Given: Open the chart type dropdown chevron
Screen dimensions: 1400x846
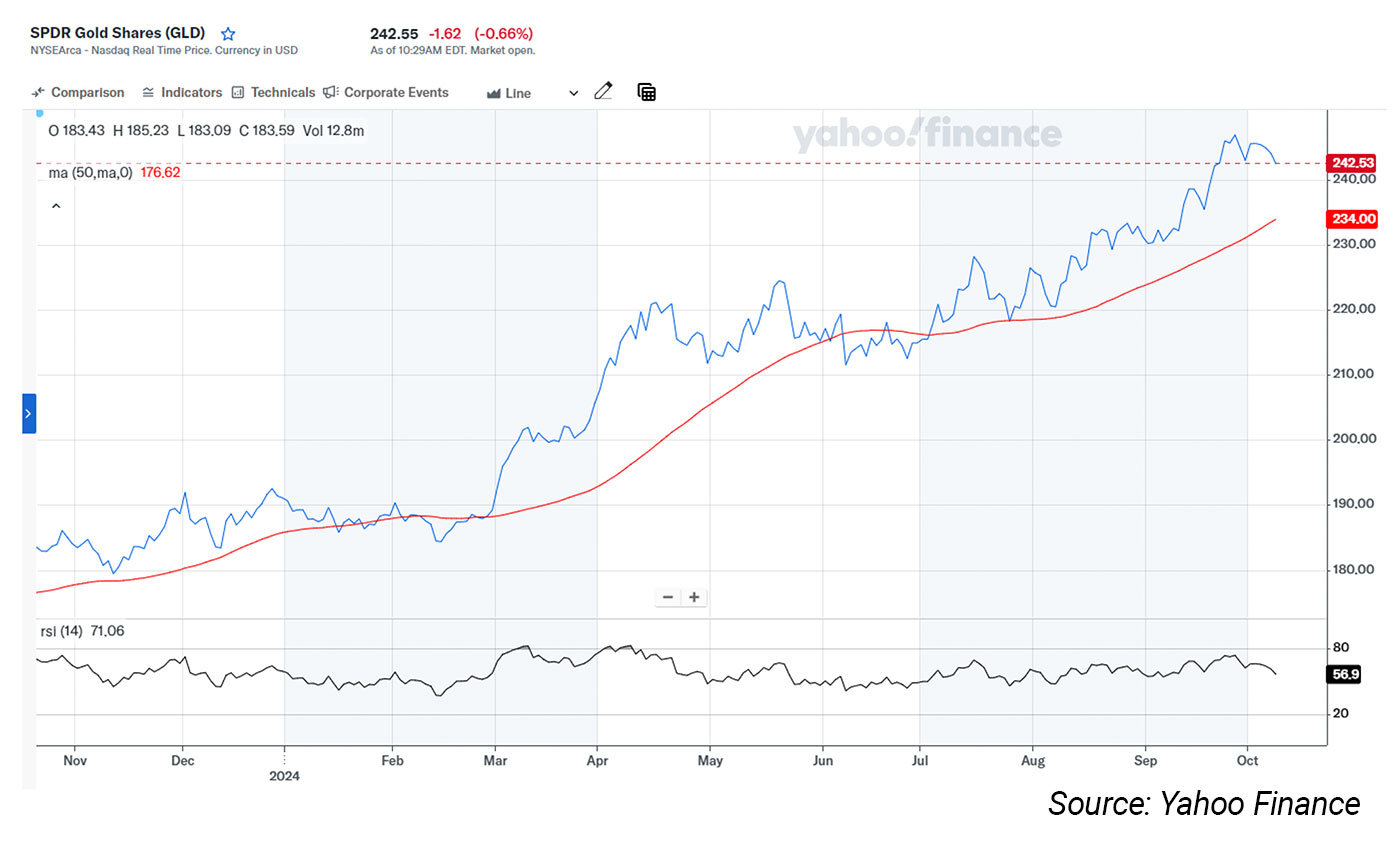Looking at the screenshot, I should click(x=573, y=94).
